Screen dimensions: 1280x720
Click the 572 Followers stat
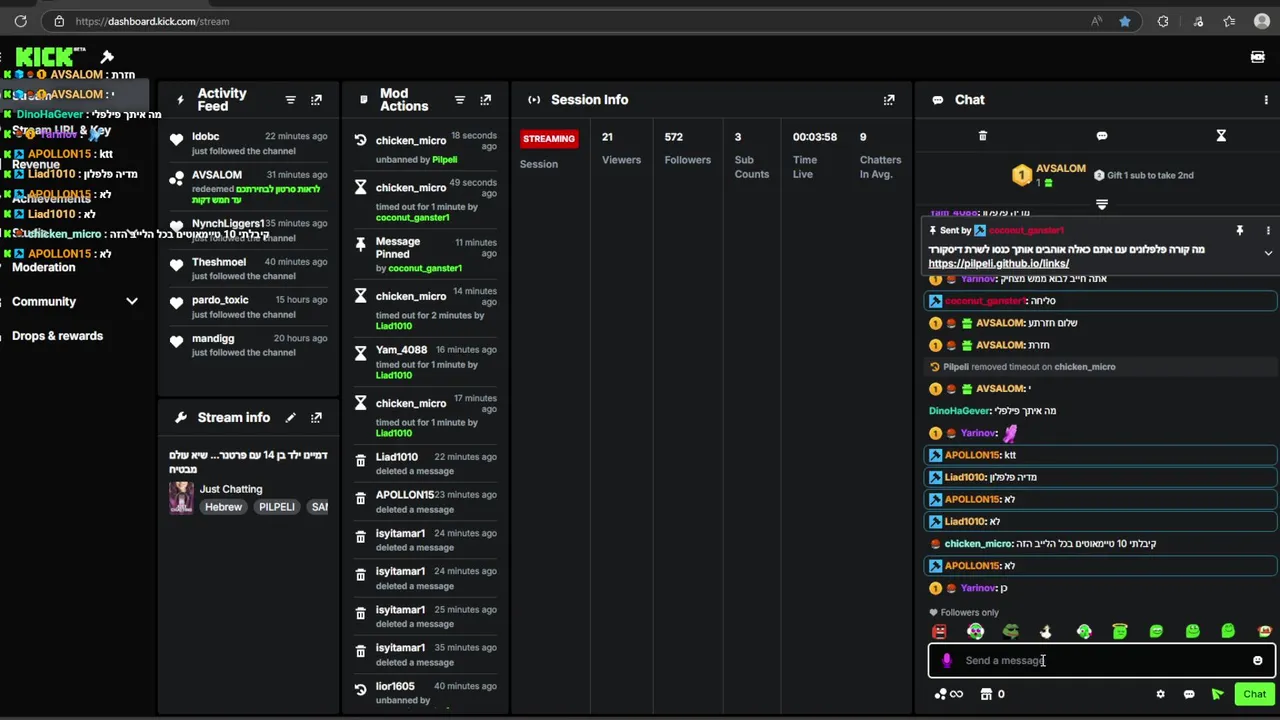click(x=687, y=148)
